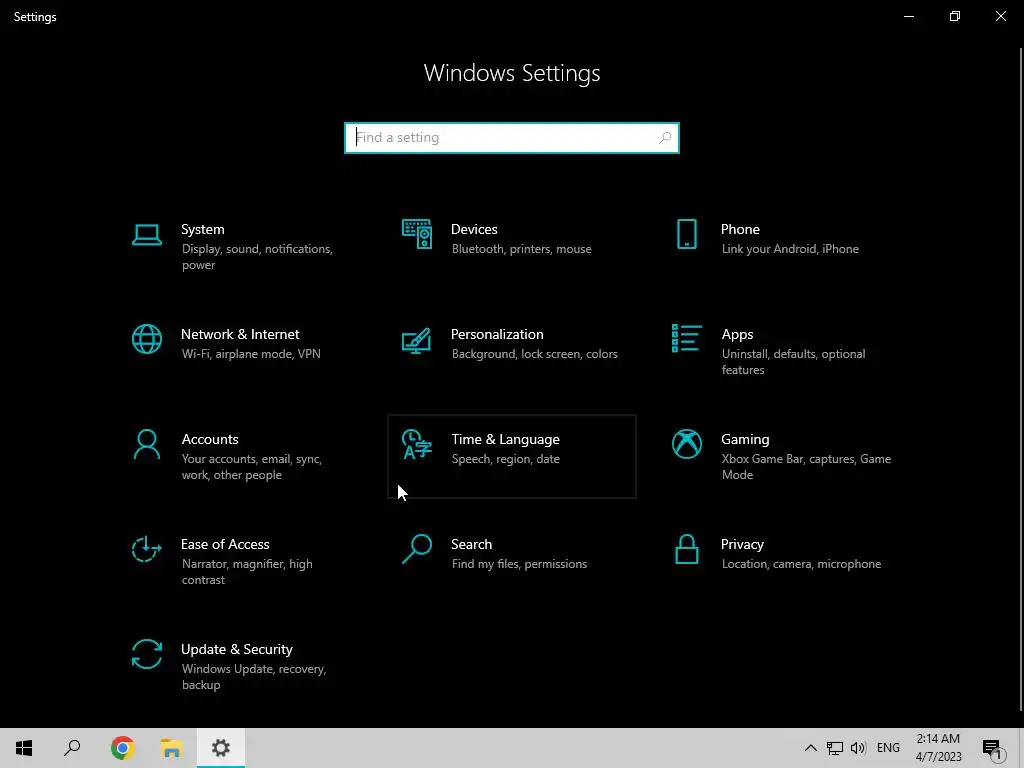The height and width of the screenshot is (768, 1024).
Task: Open network status tray icon
Action: pyautogui.click(x=835, y=748)
